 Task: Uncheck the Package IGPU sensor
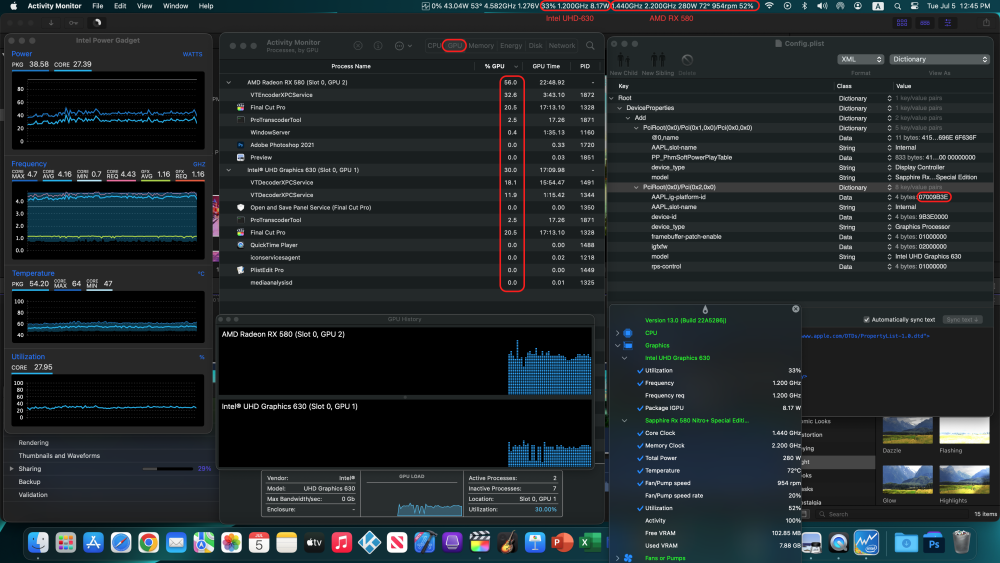(x=640, y=408)
